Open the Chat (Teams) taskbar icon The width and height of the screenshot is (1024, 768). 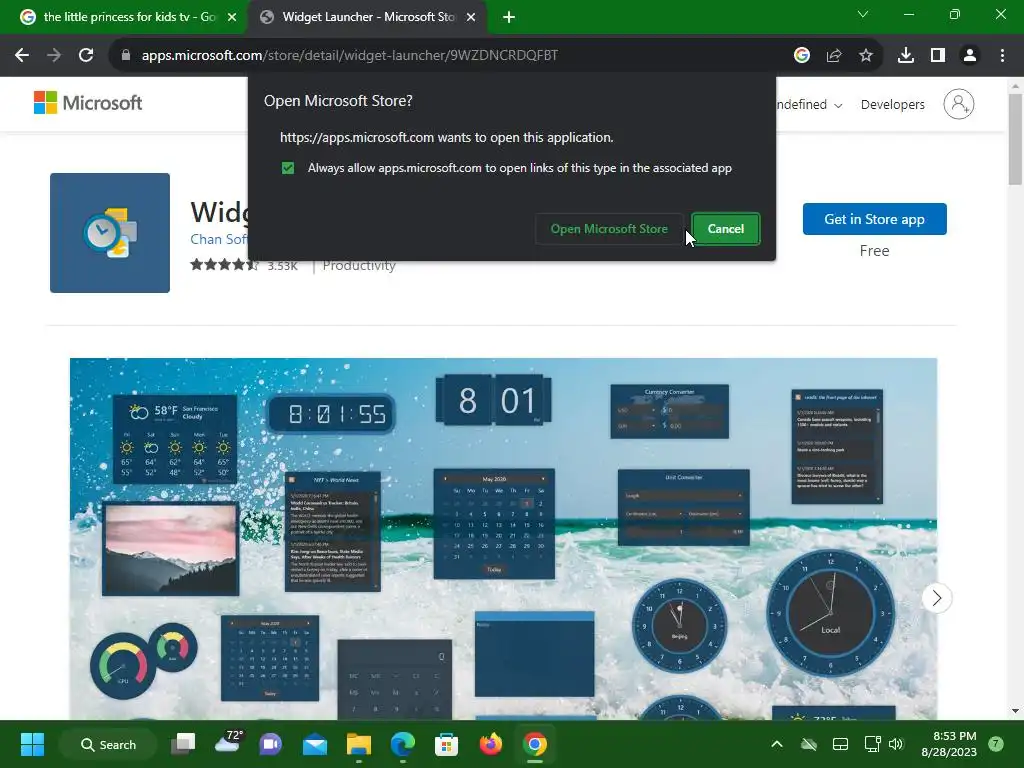[x=270, y=744]
